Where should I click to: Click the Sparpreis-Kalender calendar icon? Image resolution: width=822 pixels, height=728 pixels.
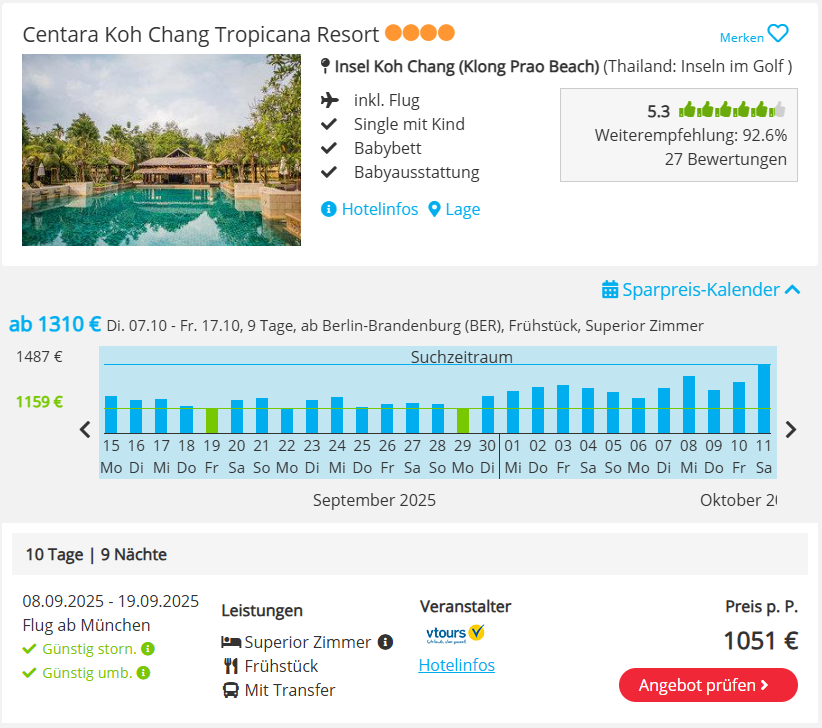610,289
